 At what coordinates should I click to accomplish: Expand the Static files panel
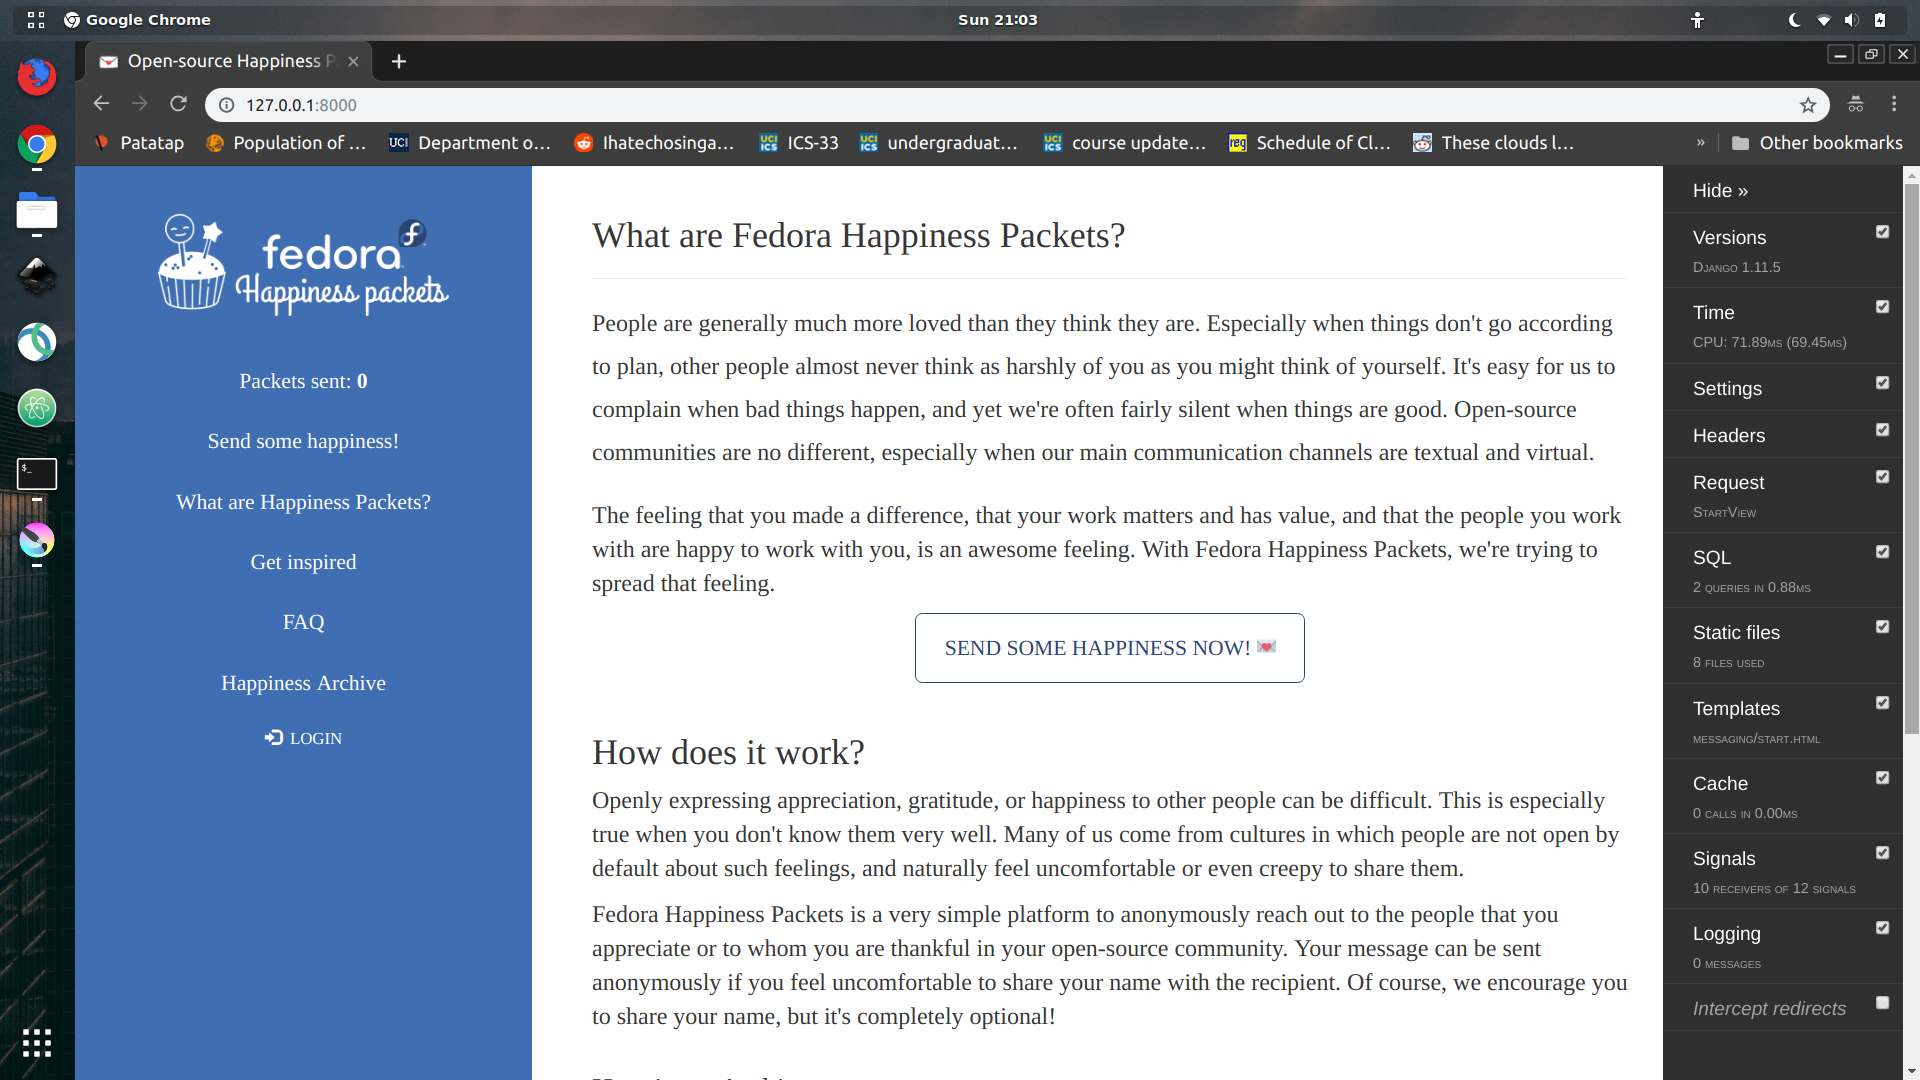coord(1737,633)
